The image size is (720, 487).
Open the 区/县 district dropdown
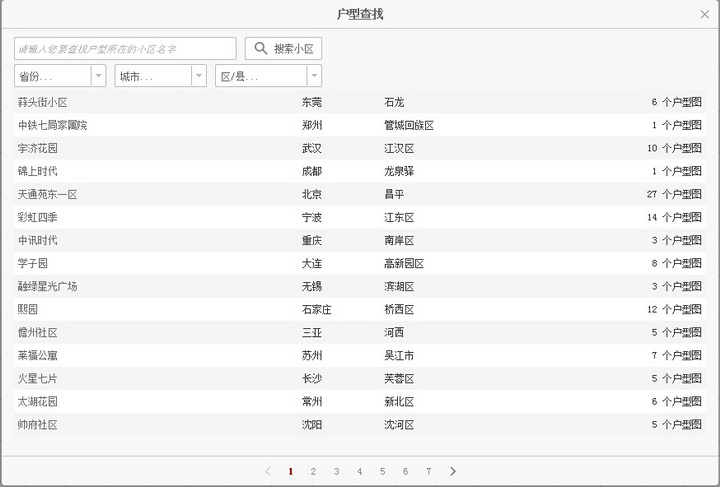point(314,76)
